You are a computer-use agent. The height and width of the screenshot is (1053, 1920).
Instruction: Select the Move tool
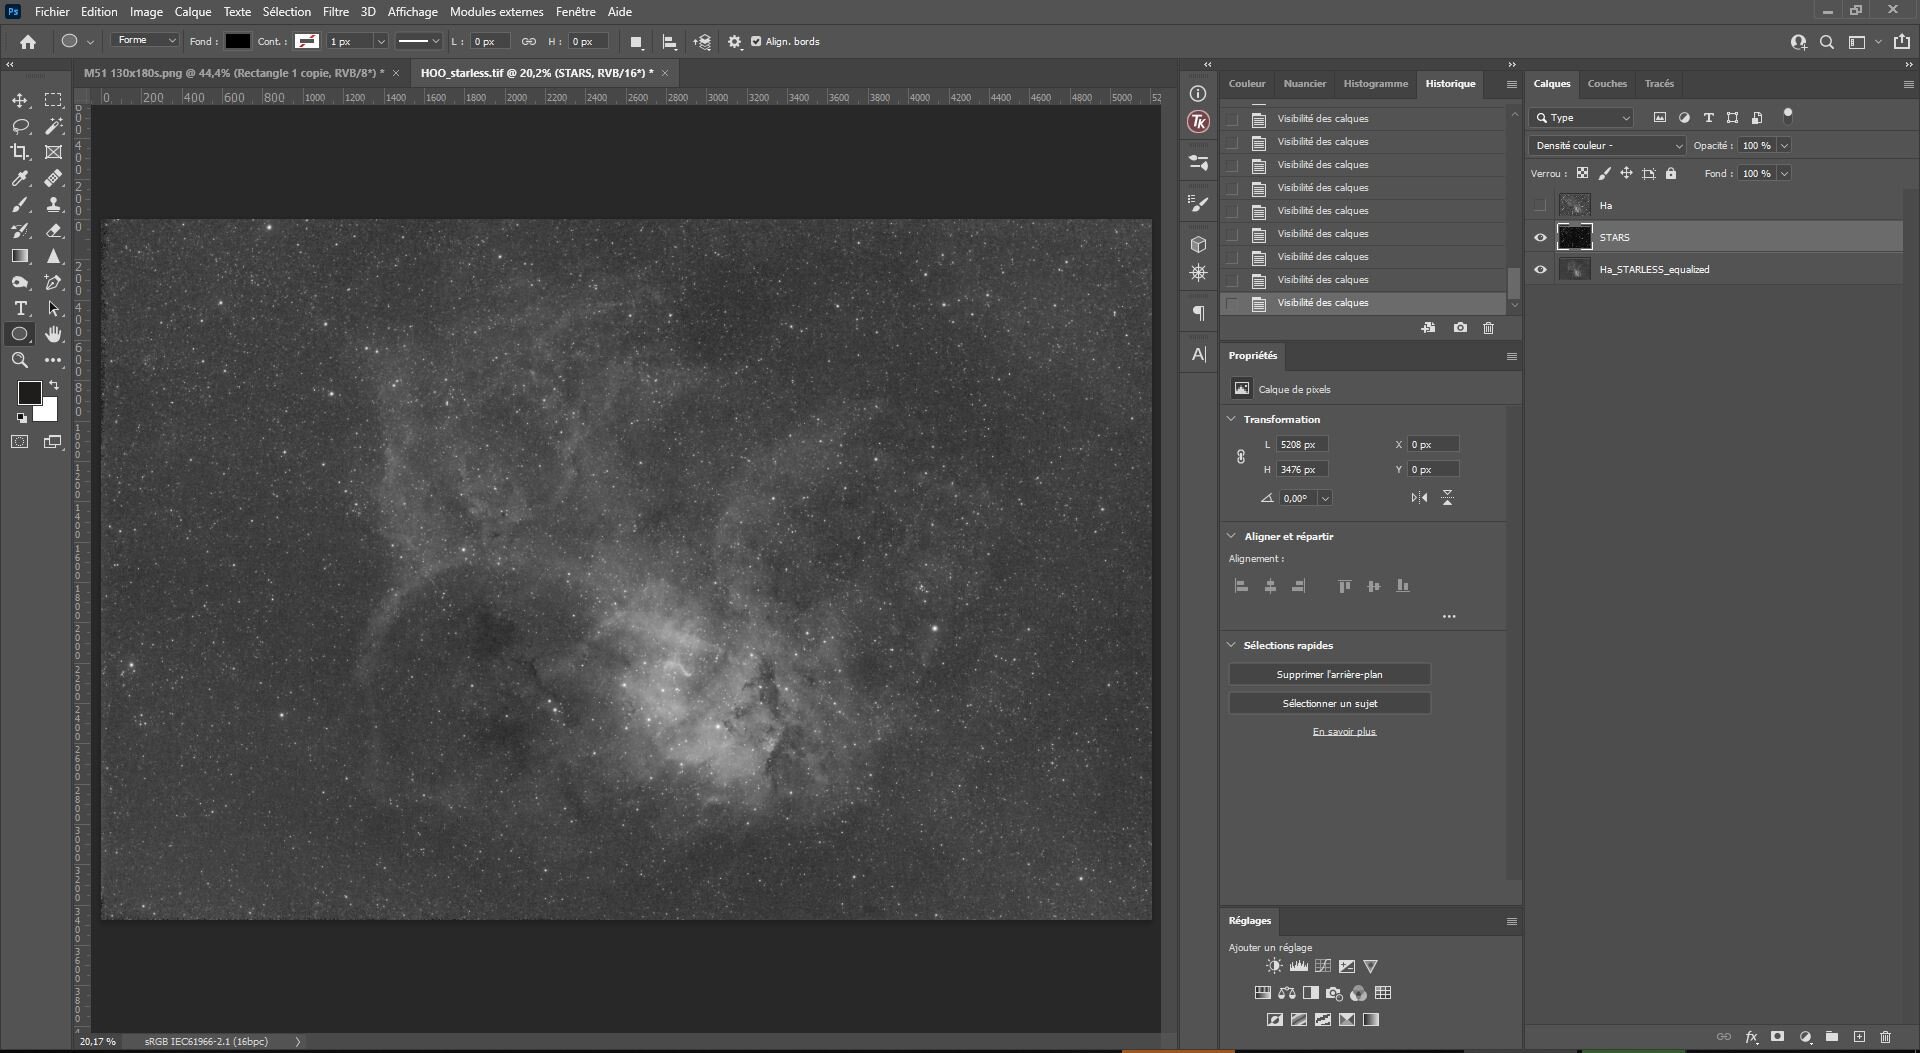click(x=20, y=100)
